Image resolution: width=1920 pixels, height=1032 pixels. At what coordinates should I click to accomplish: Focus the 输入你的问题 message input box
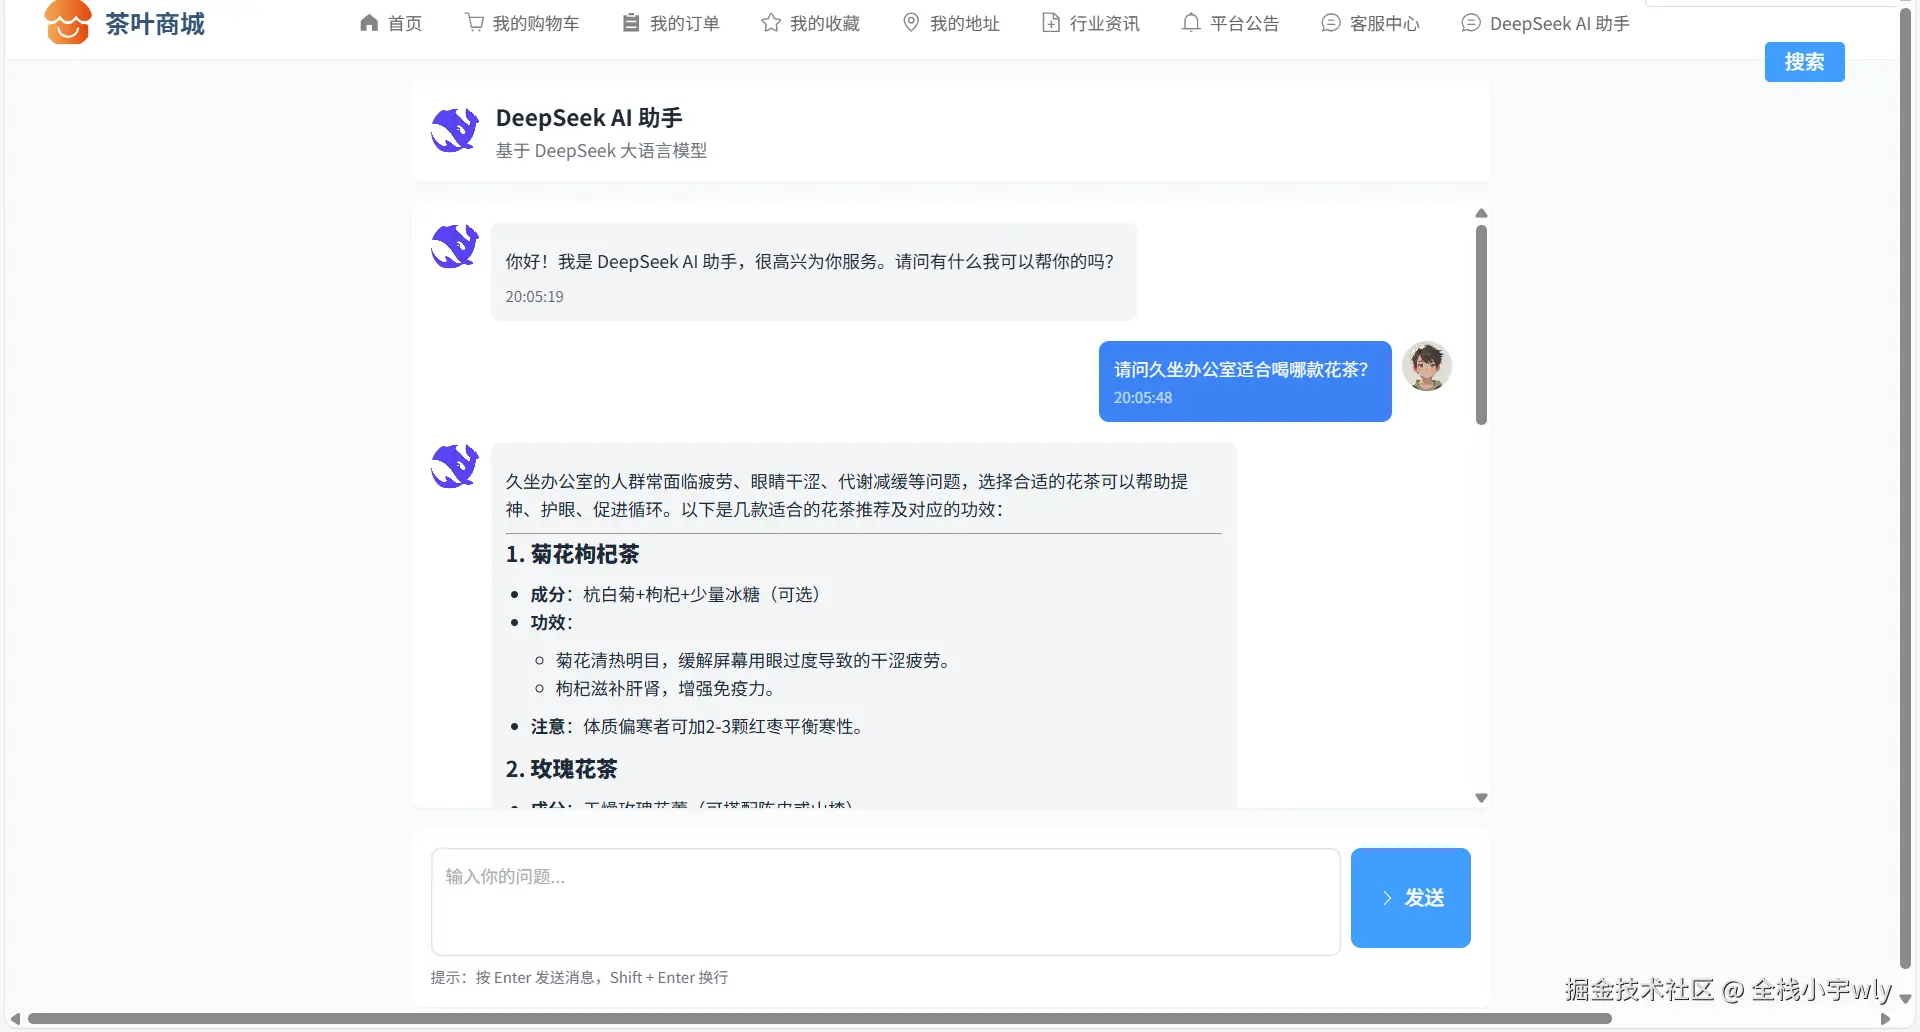tap(886, 902)
